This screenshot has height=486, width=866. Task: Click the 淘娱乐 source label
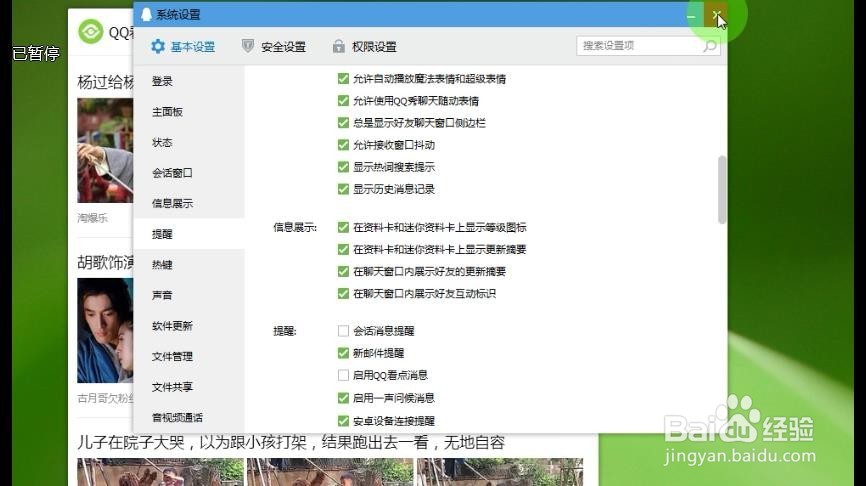pyautogui.click(x=92, y=218)
